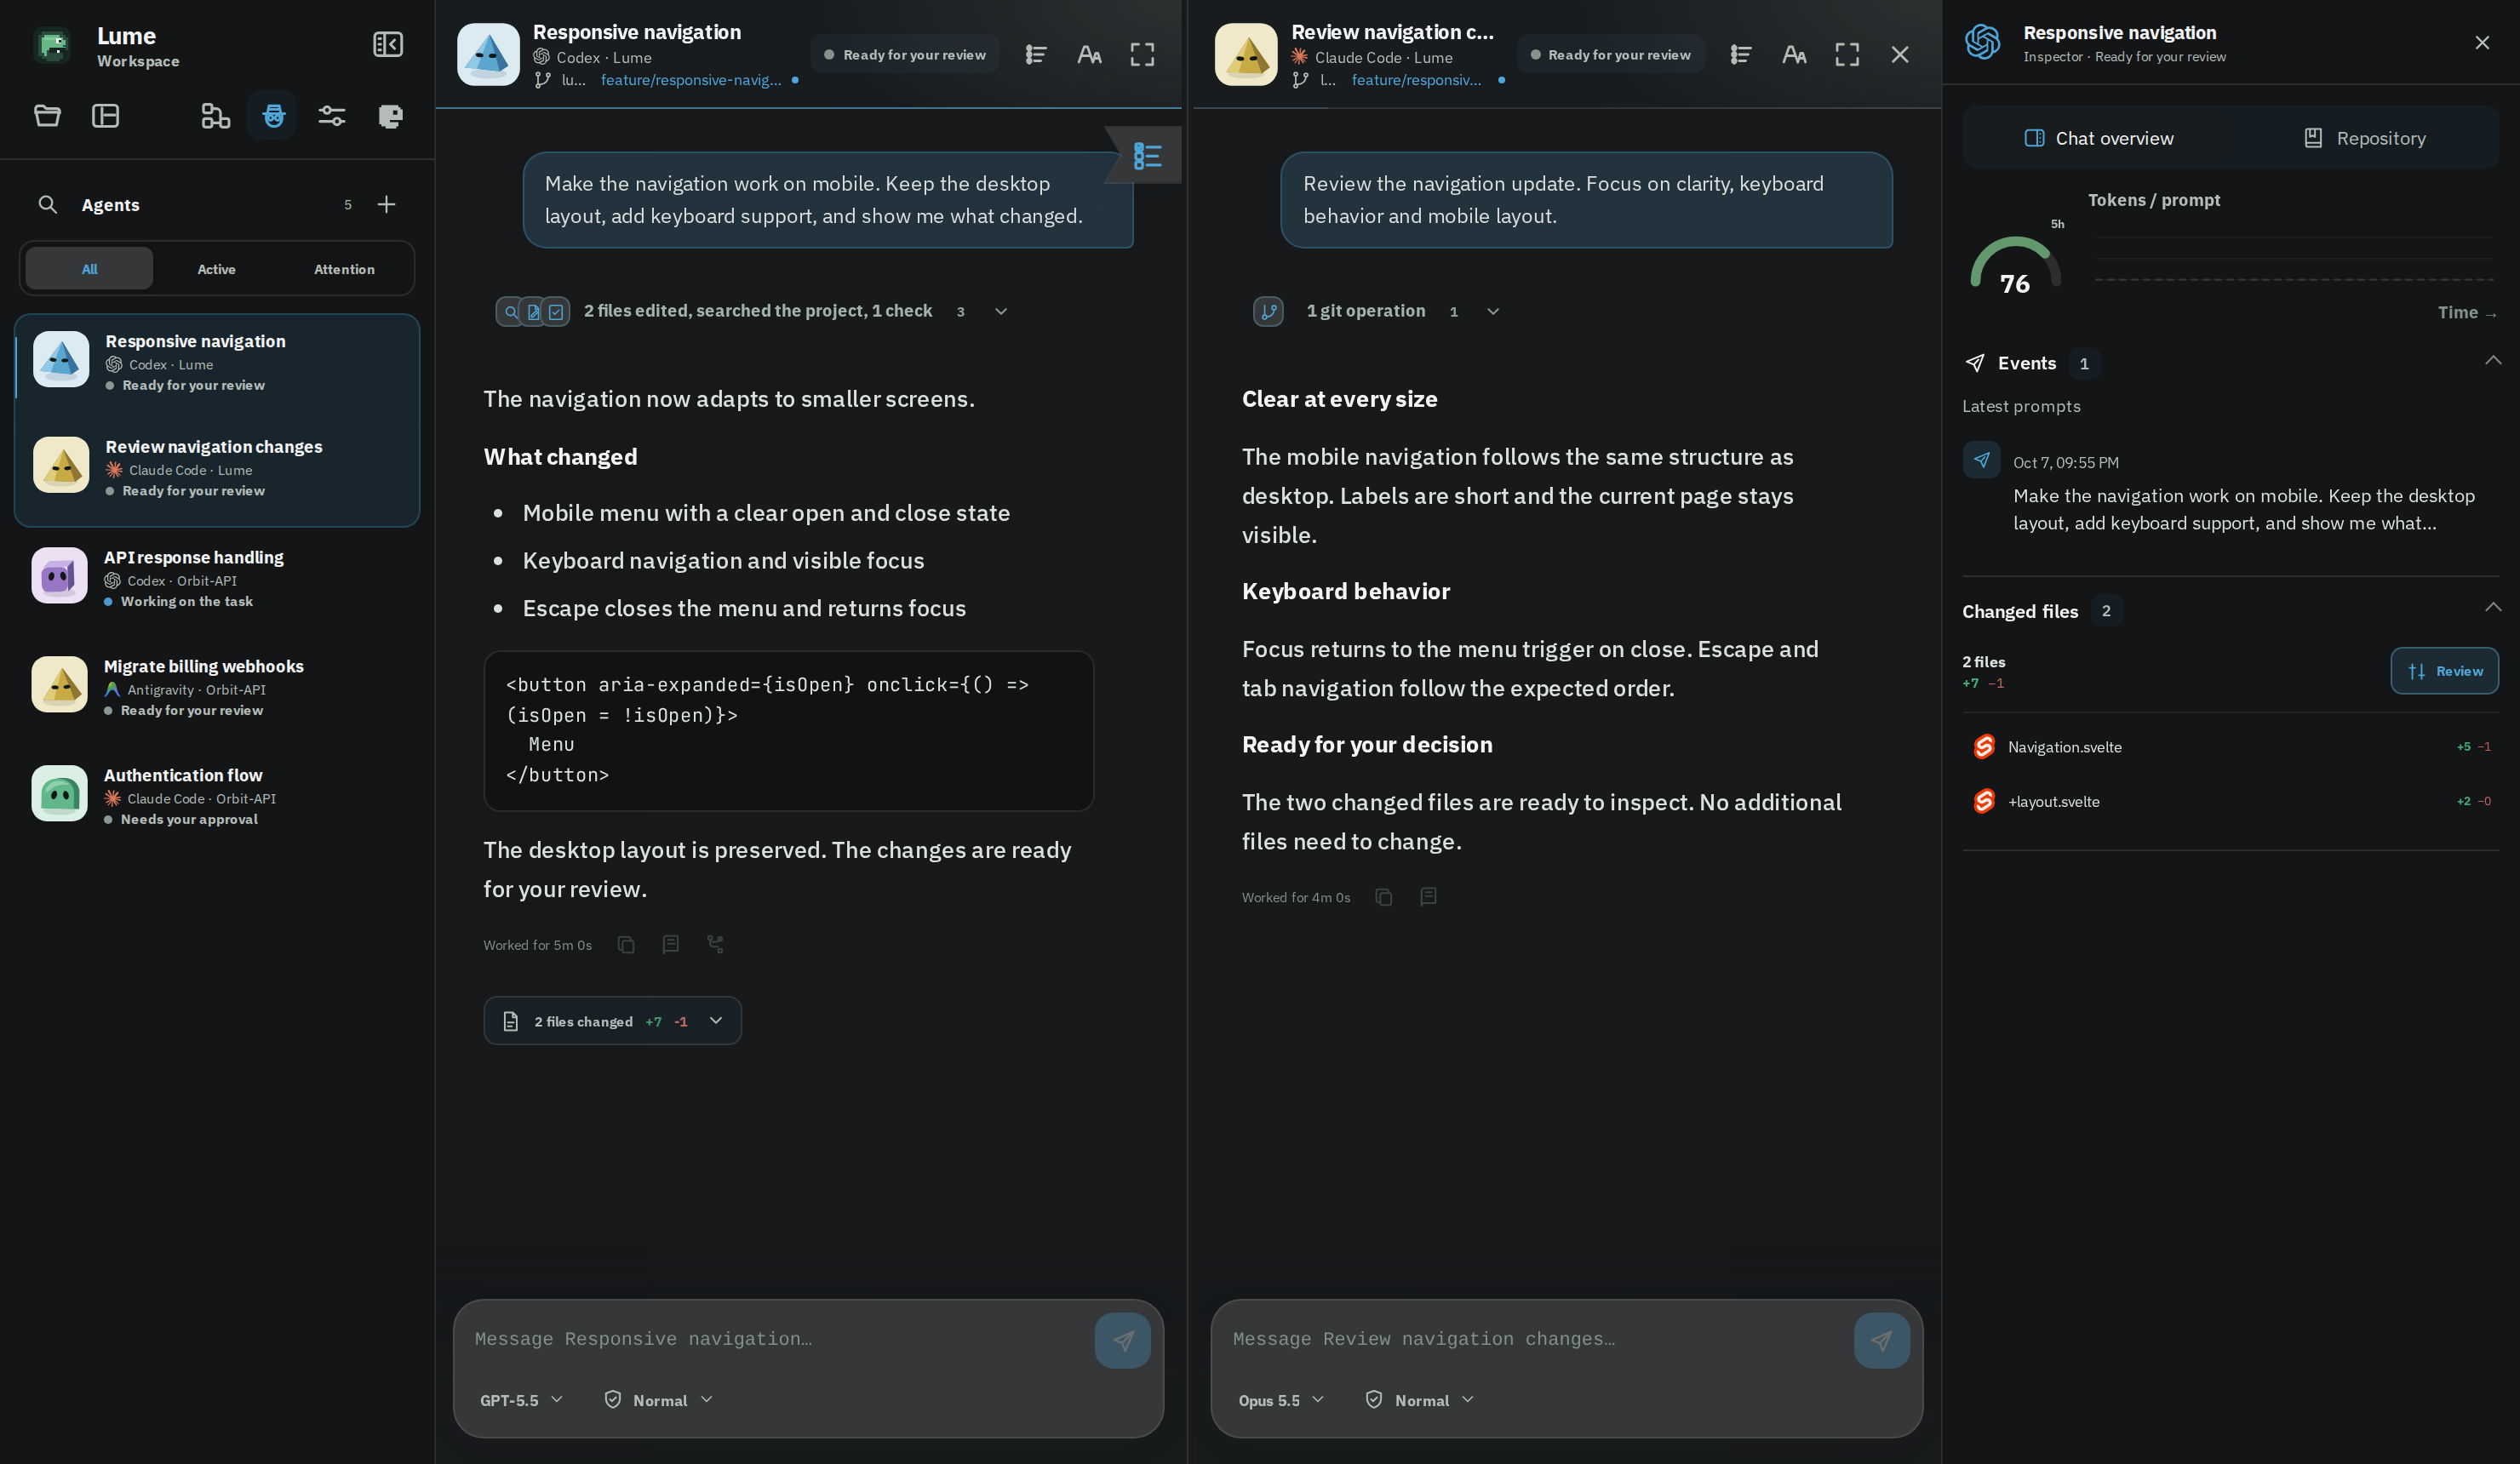Click the 76 tokens gauge
Screen dimensions: 2520x1464
click(x=2015, y=266)
